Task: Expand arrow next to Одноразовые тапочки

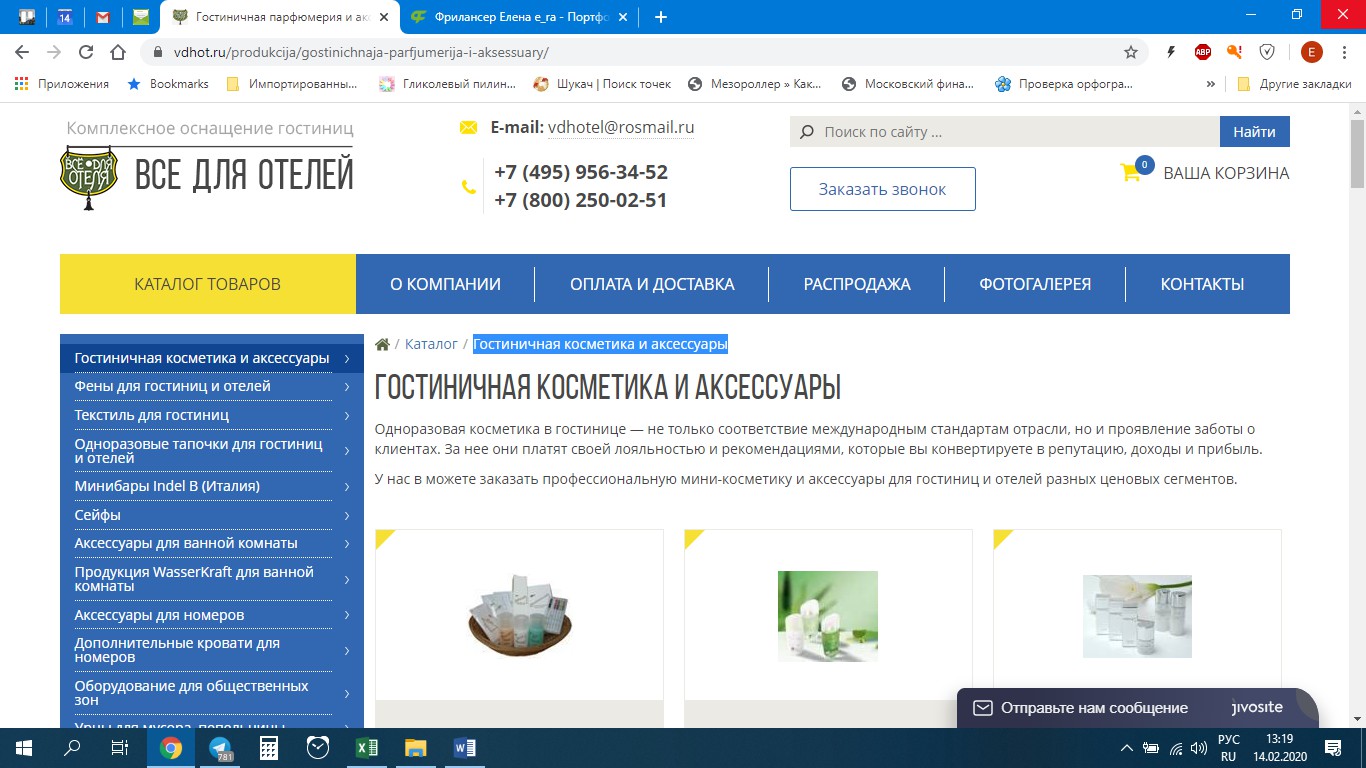Action: (x=346, y=451)
